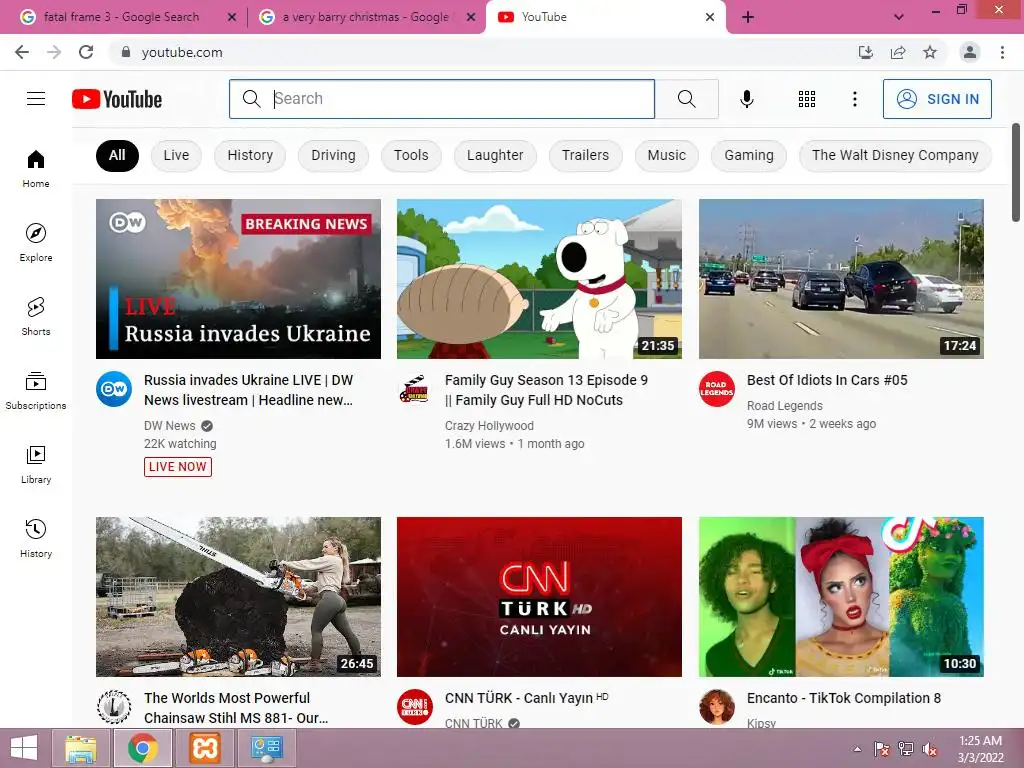Open Shorts in the sidebar
Image resolution: width=1024 pixels, height=768 pixels.
pos(36,316)
